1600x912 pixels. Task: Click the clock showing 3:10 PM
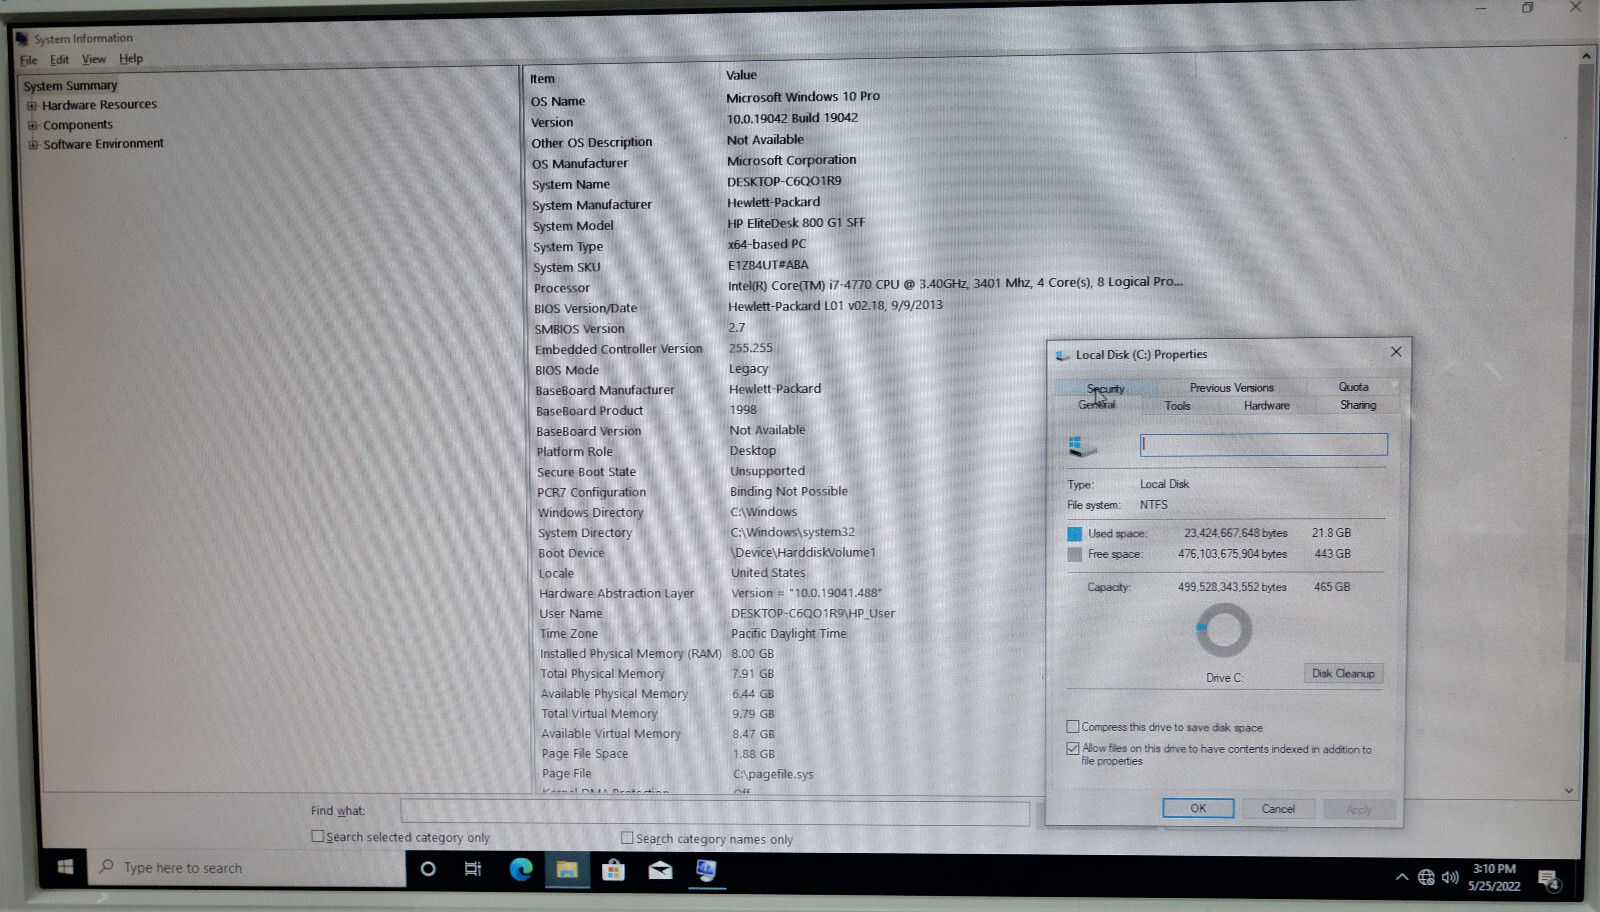click(x=1494, y=877)
